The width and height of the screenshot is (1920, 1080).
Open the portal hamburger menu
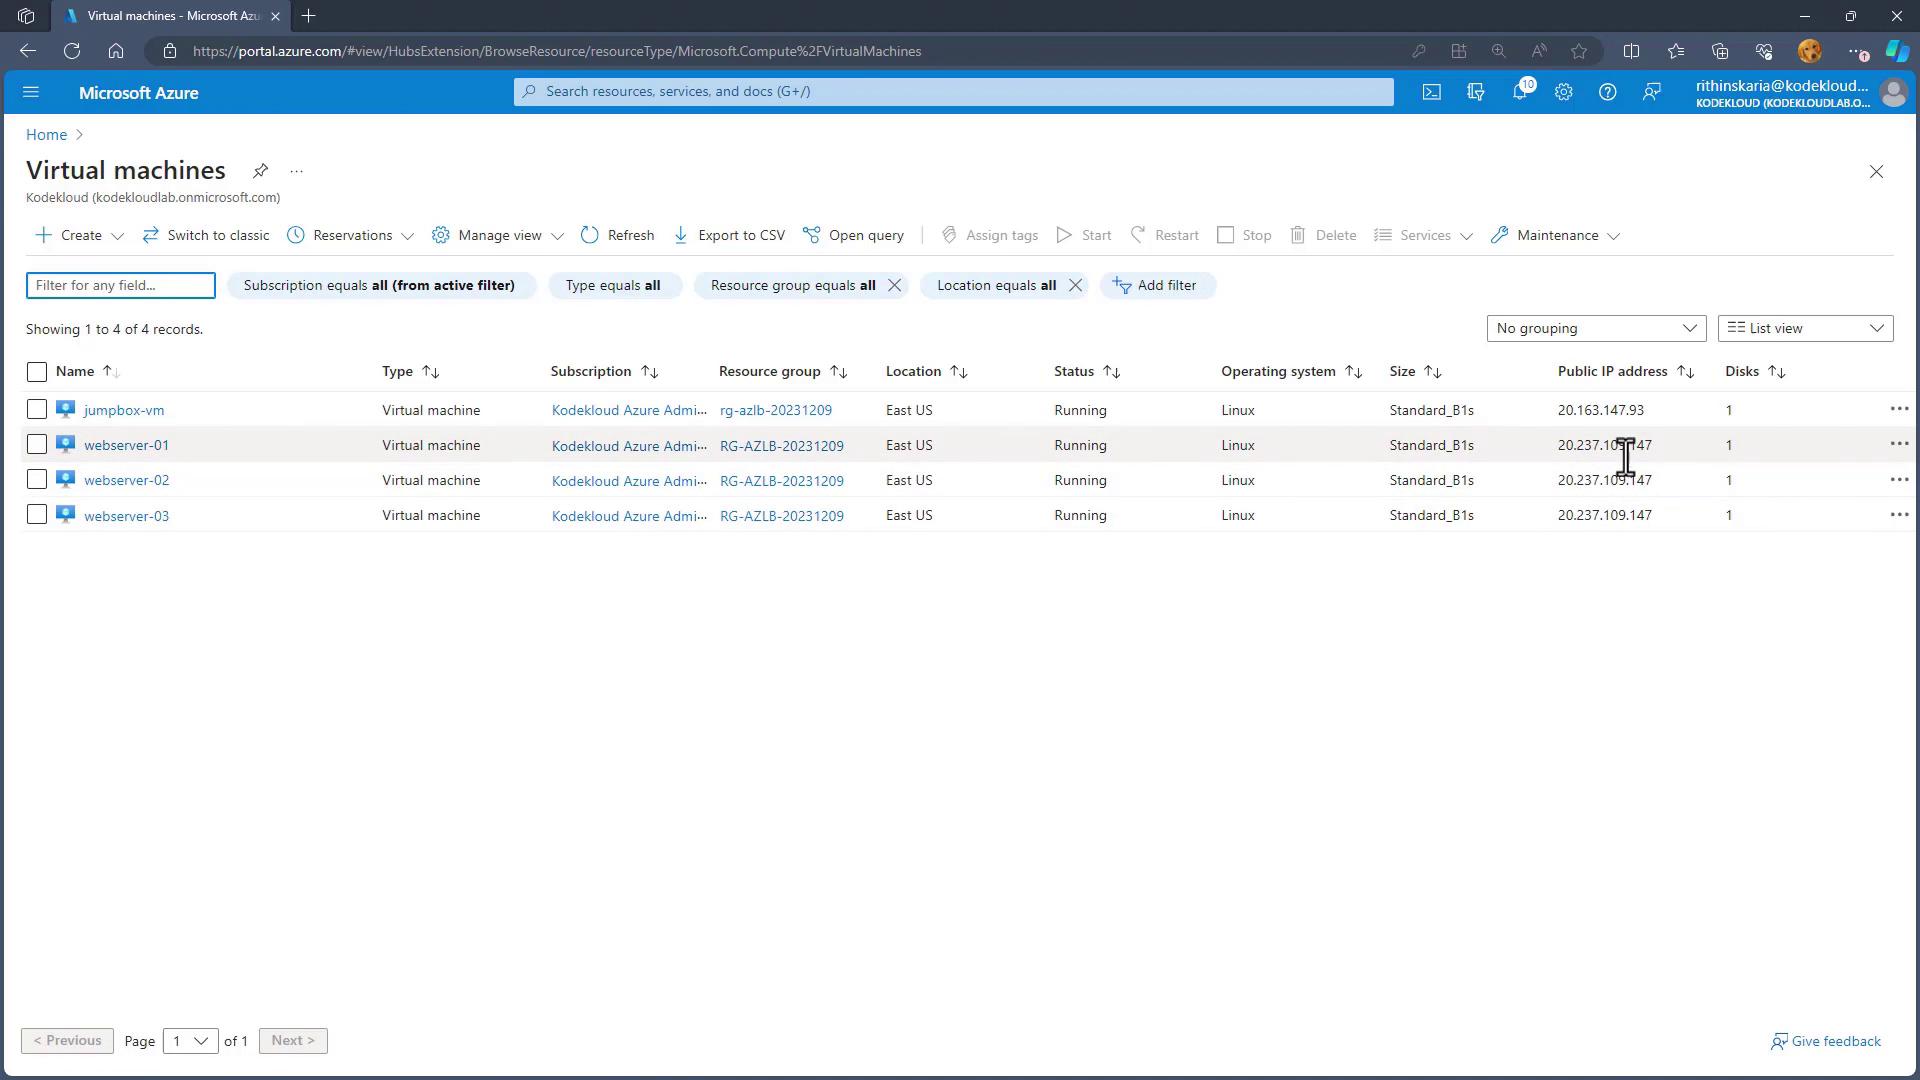[31, 92]
